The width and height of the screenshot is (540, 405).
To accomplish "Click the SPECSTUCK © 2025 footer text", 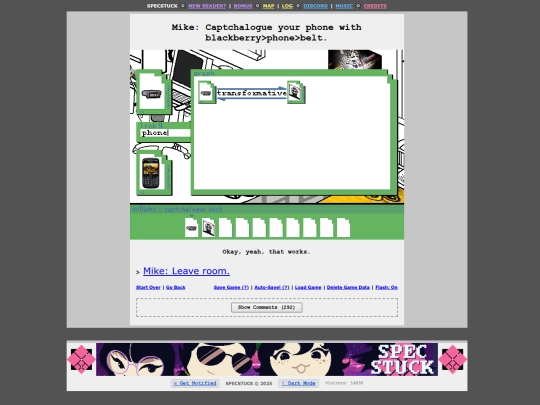I will coord(249,383).
